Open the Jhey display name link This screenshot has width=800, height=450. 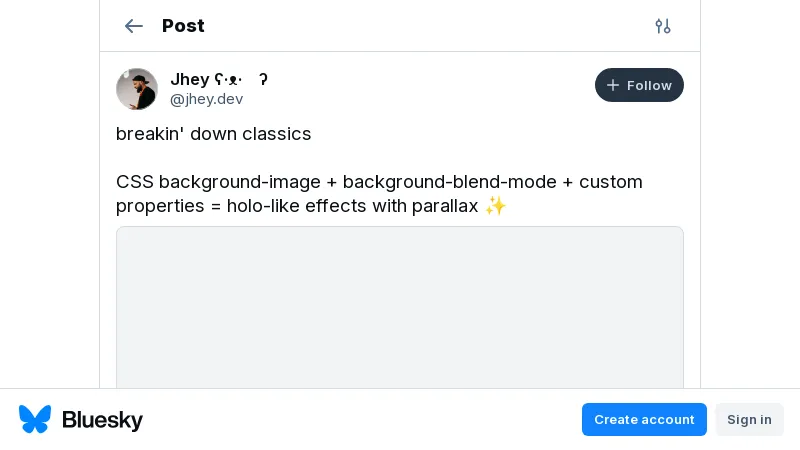[x=190, y=80]
